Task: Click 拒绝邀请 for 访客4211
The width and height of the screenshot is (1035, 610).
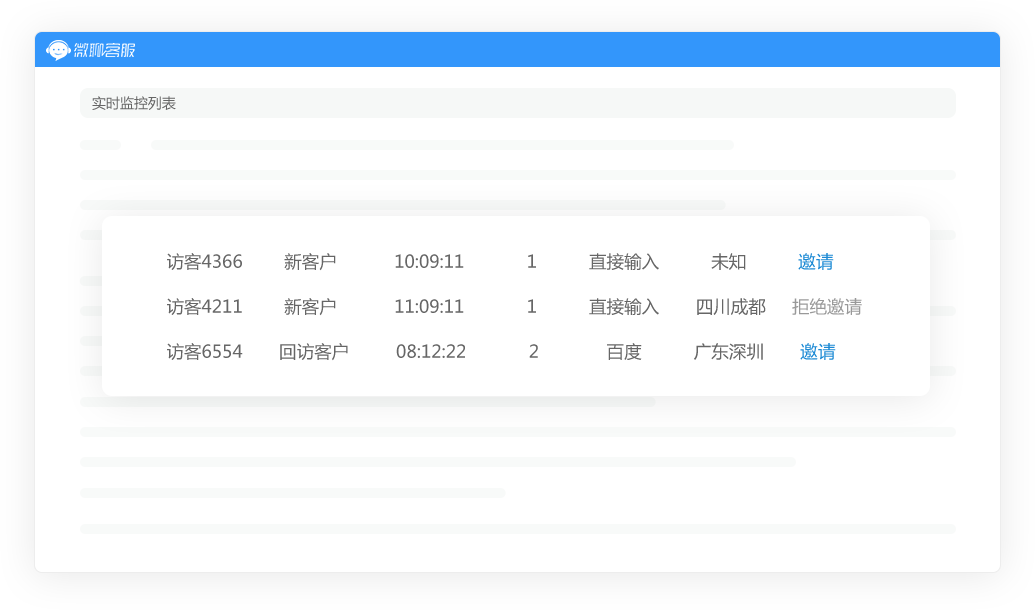Action: pyautogui.click(x=826, y=307)
